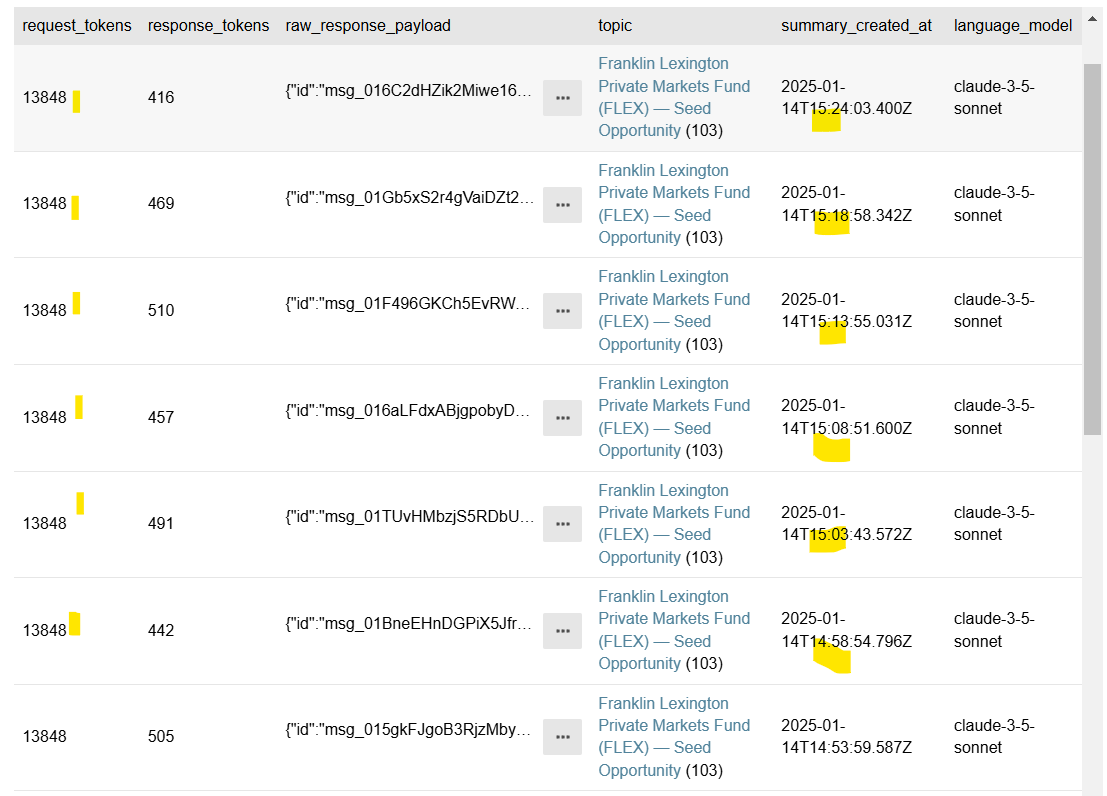This screenshot has width=1107, height=796.
Task: Open Franklin Lexington topic link in 442-token row
Action: 674,630
